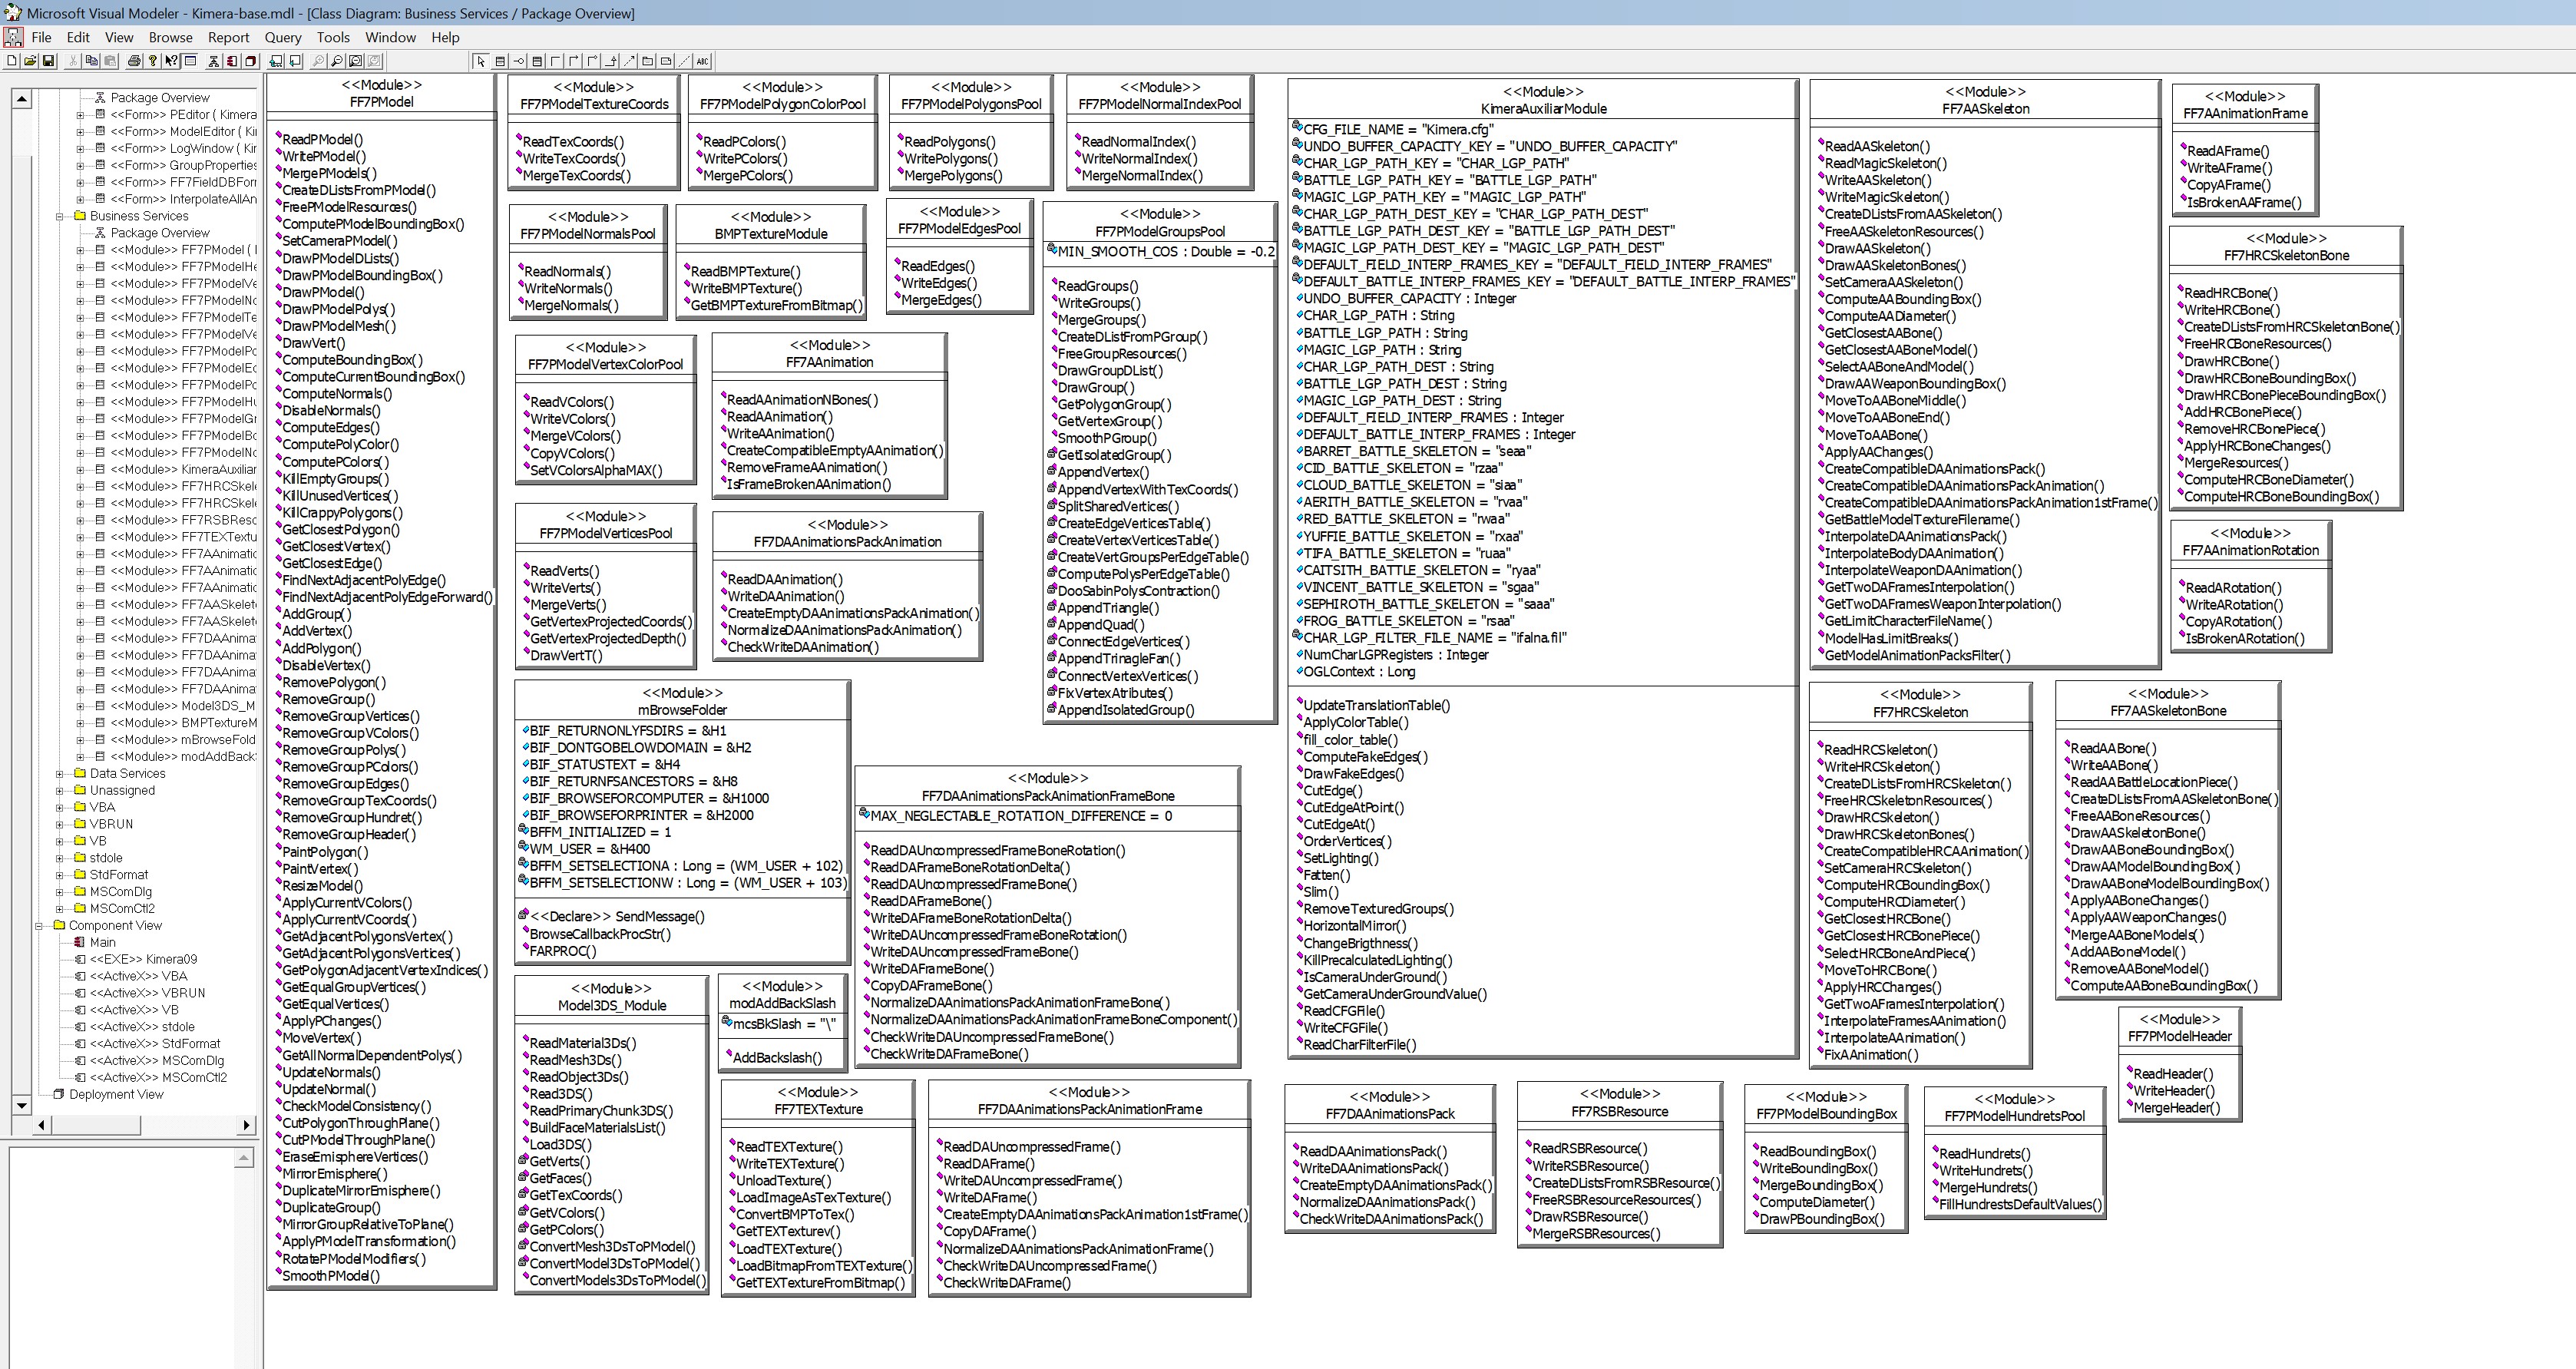Click the Zoom Out magnifier icon
This screenshot has height=1369, width=2576.
coord(337,61)
